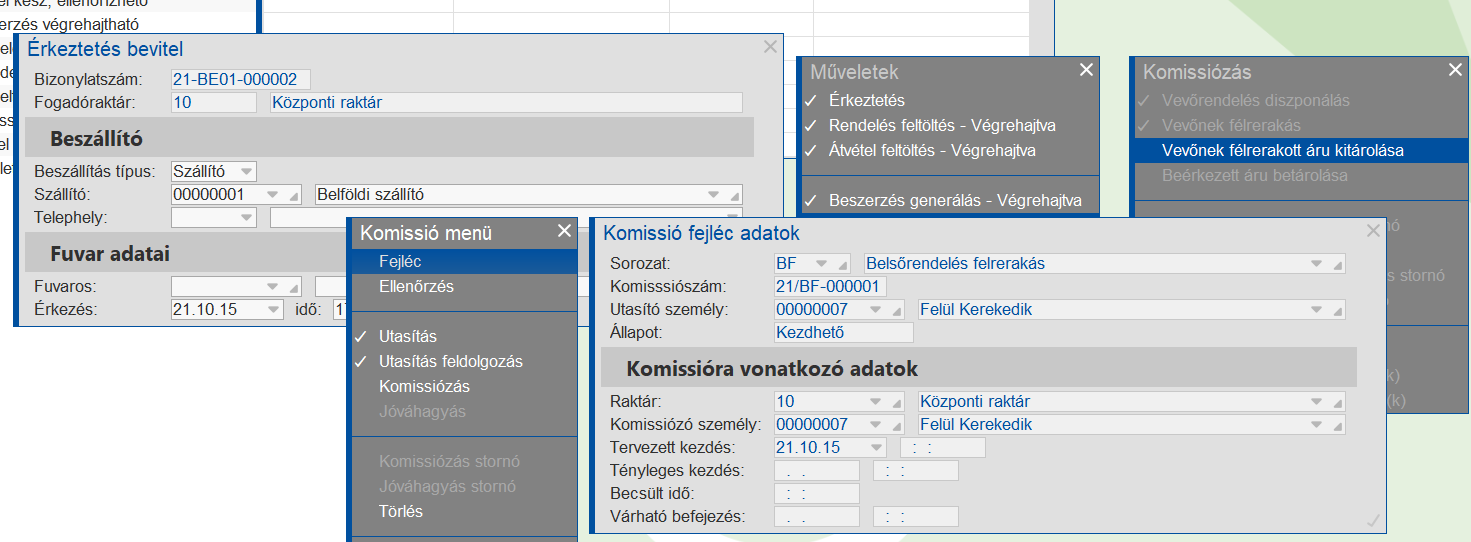Viewport: 1471px width, 542px height.
Task: Open Komissiózás entry in Komissió menü
Action: (465, 386)
